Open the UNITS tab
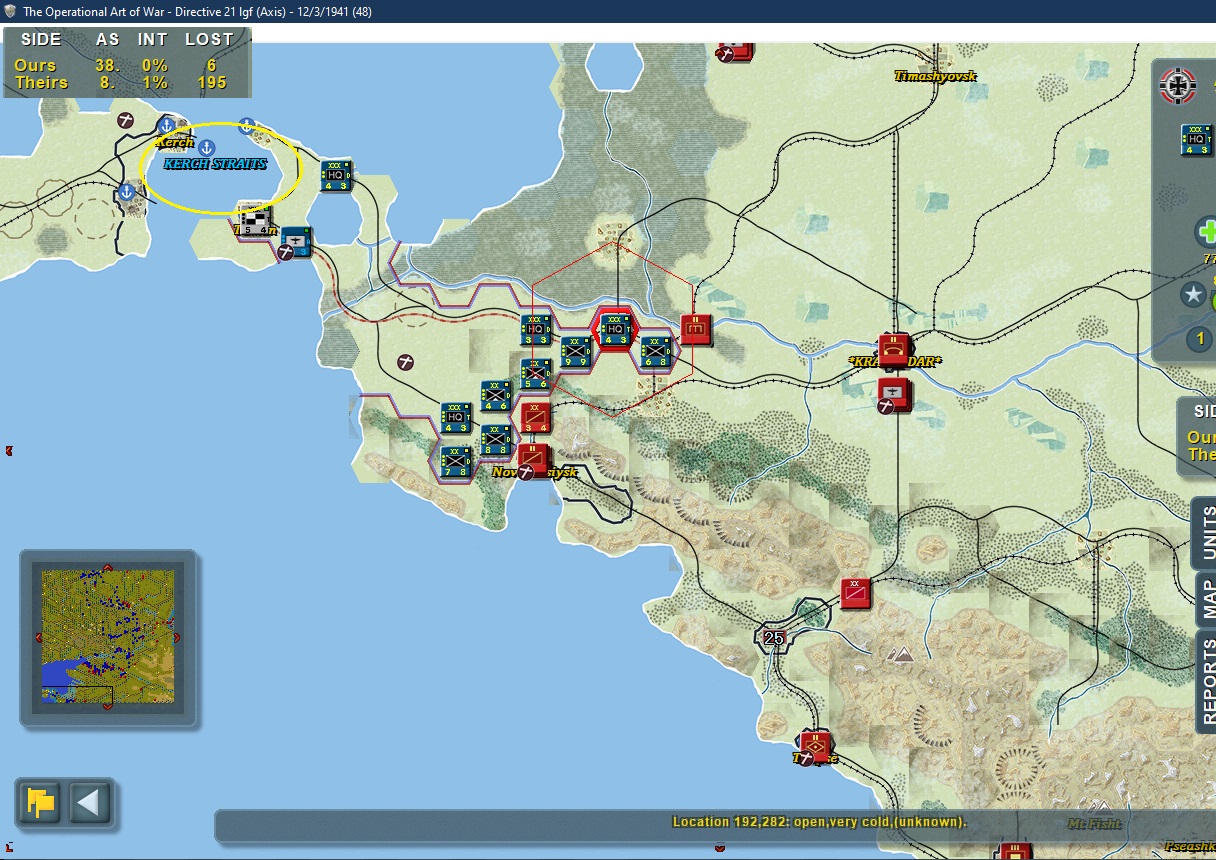The height and width of the screenshot is (860, 1216). click(x=1206, y=532)
